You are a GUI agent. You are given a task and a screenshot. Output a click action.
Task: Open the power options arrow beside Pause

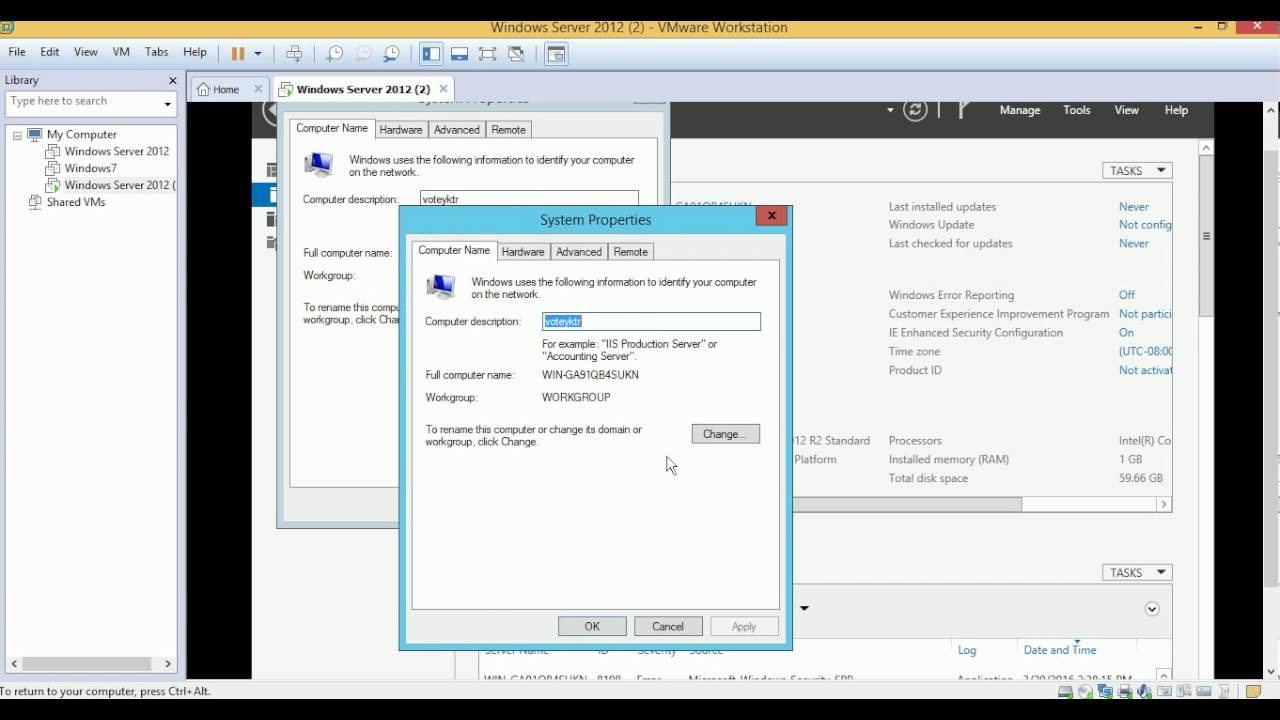[x=257, y=53]
